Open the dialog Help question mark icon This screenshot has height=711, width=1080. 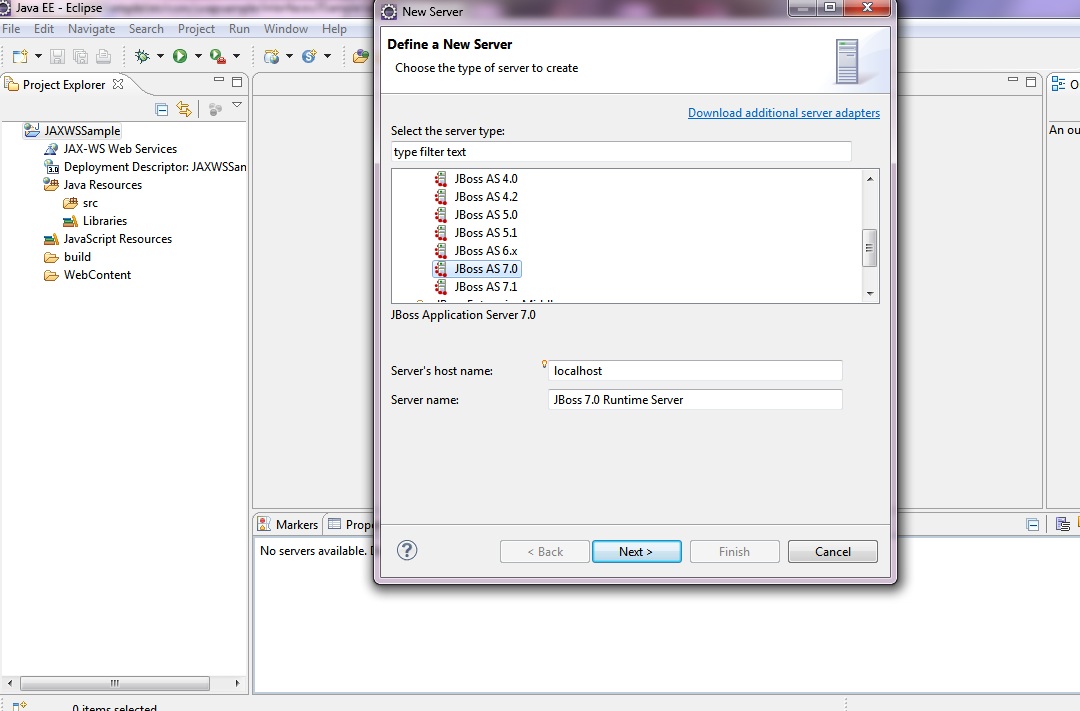point(407,550)
